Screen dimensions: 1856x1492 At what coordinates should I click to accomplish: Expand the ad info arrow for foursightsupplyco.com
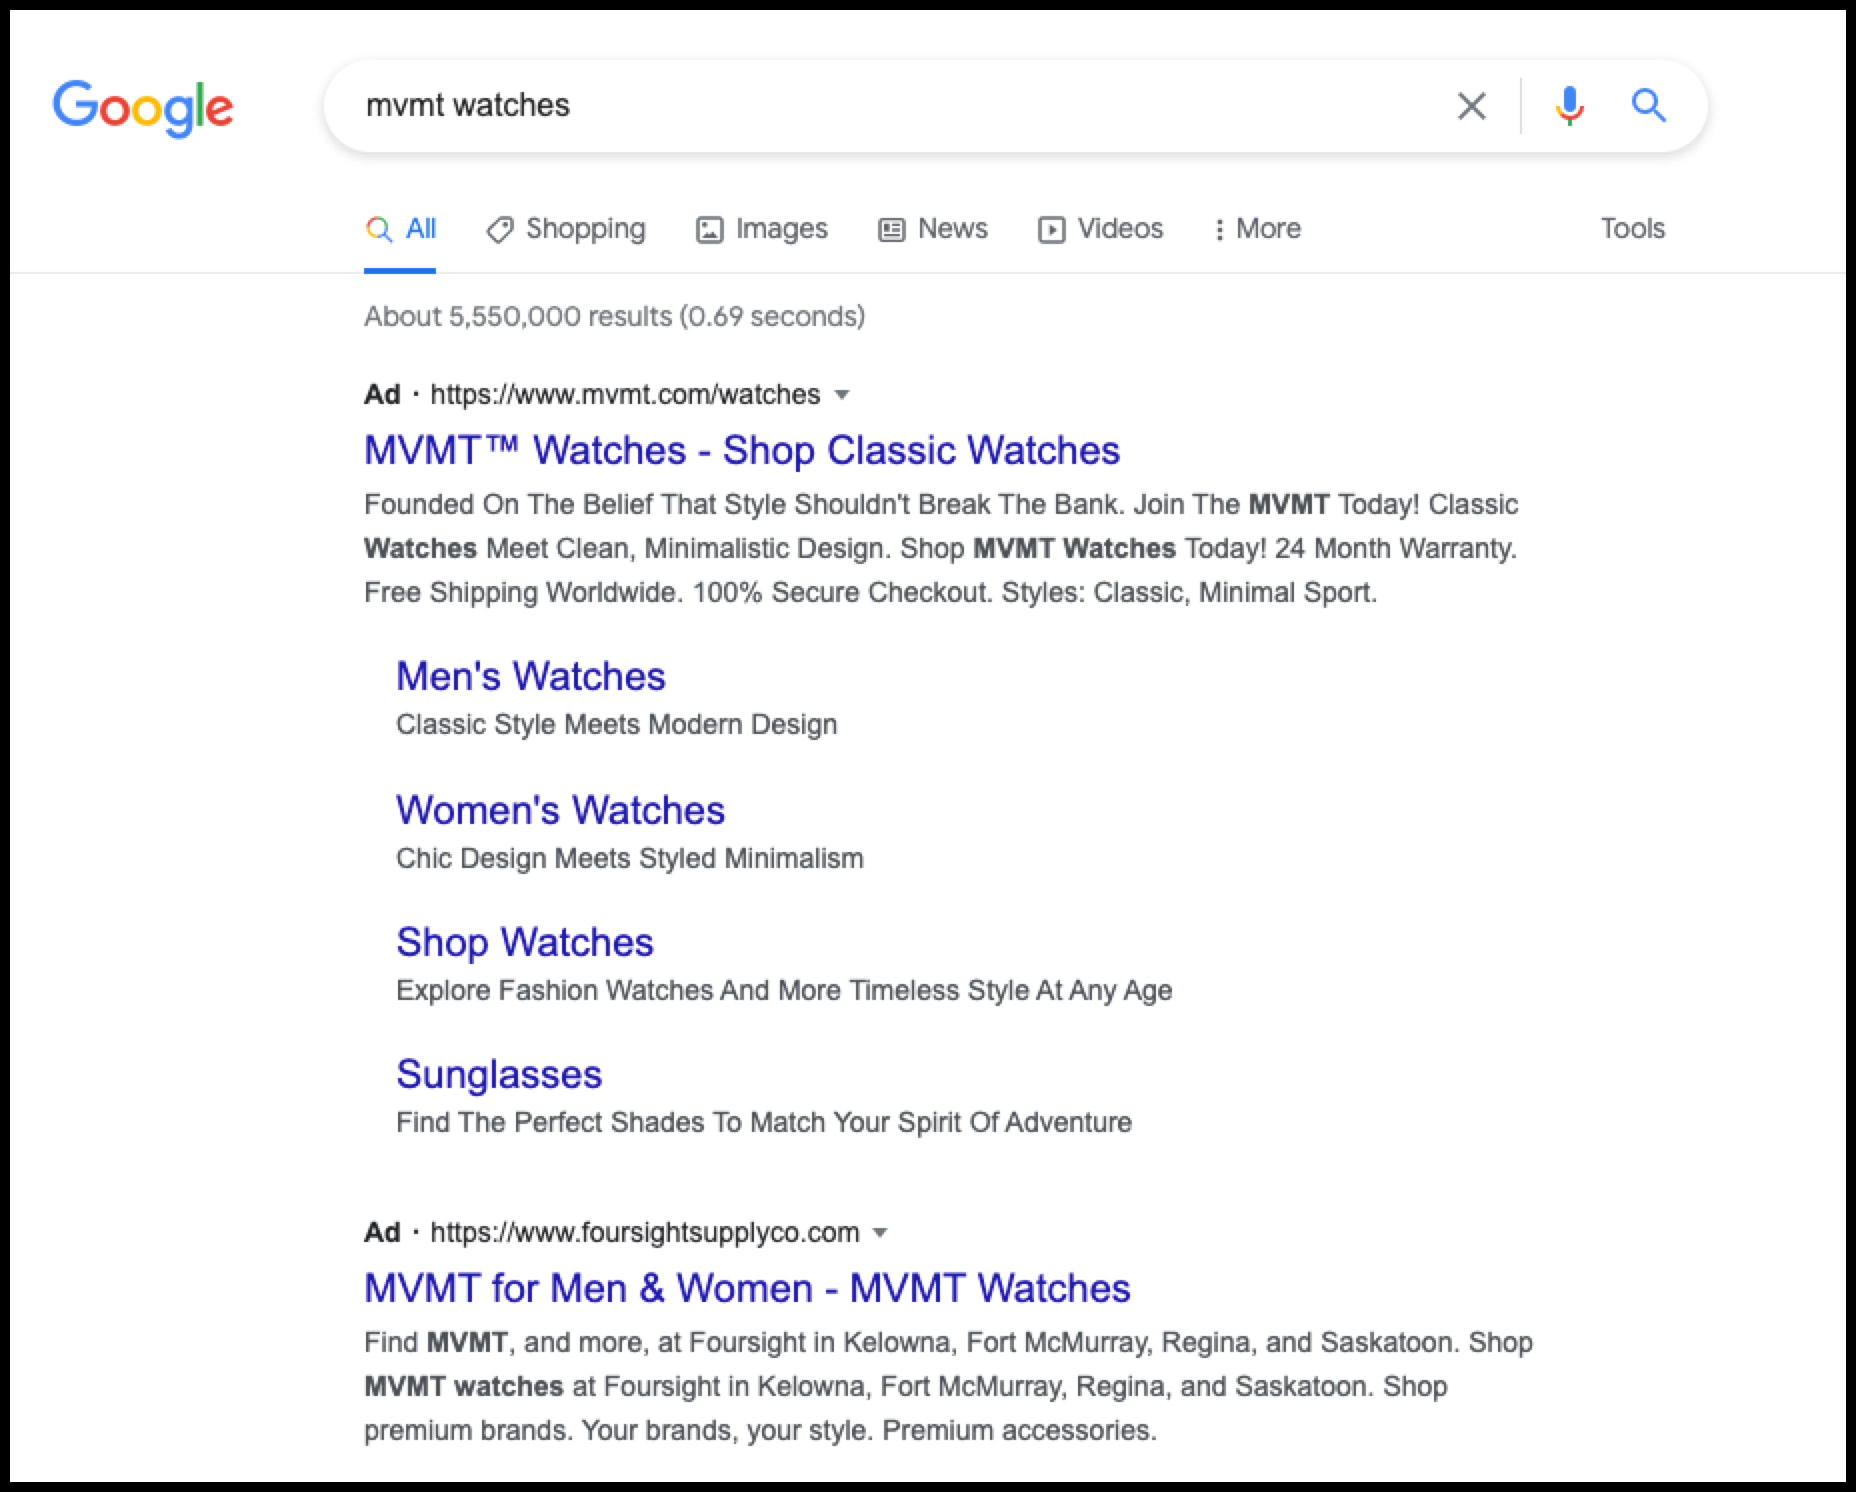(x=881, y=1233)
